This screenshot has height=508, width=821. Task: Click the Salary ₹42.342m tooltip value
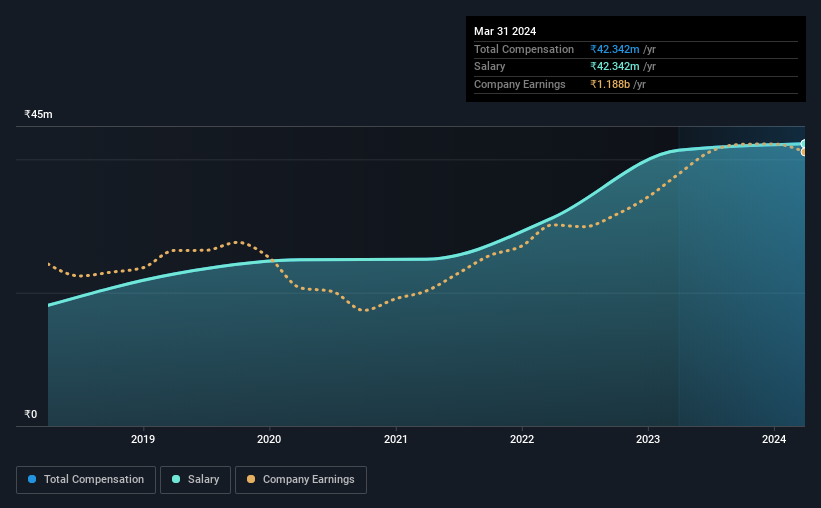tap(615, 67)
